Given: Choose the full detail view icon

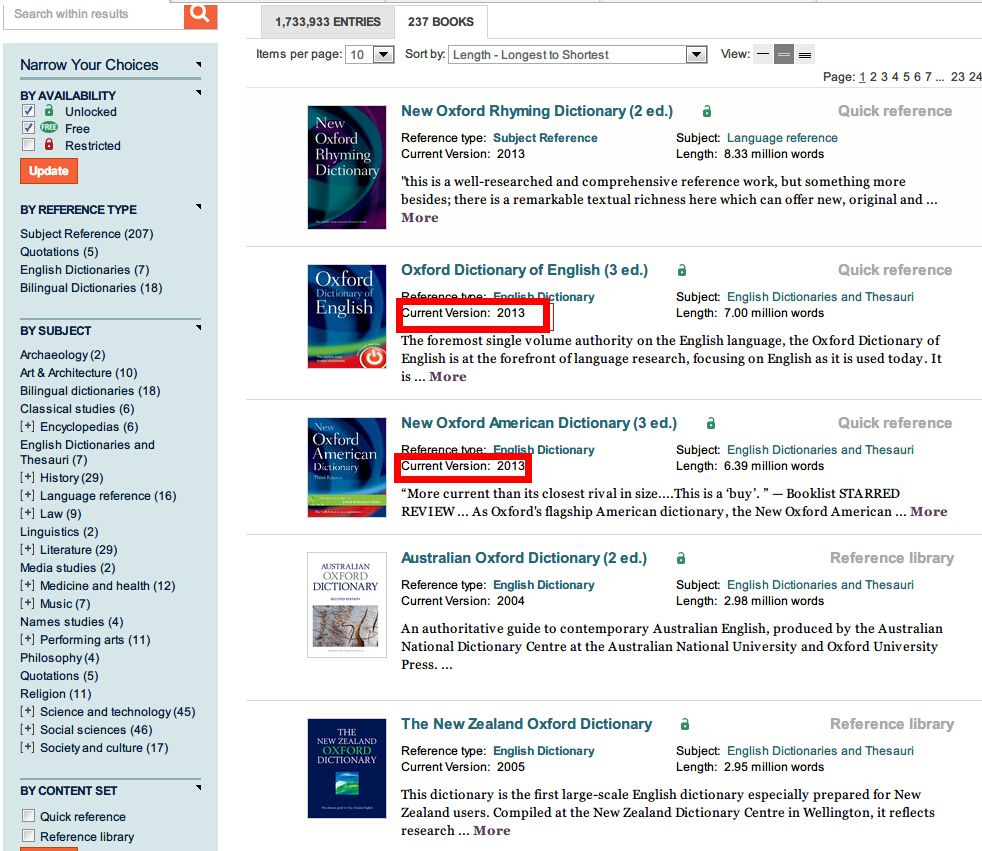Looking at the screenshot, I should coord(805,54).
